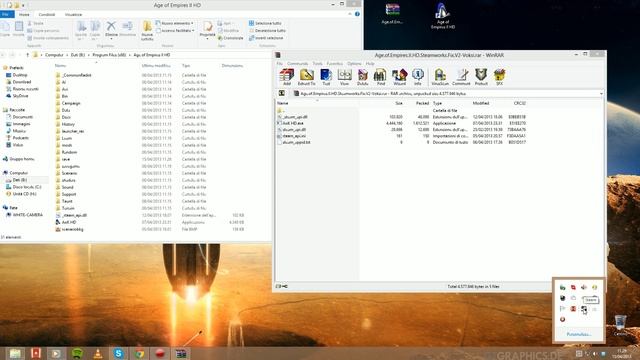Switch to the Condividi tab in Explorer
The width and height of the screenshot is (640, 360).
tap(47, 14)
